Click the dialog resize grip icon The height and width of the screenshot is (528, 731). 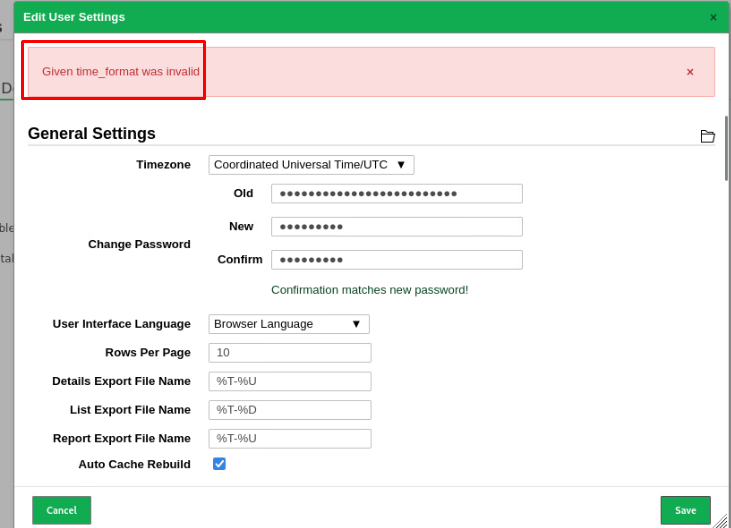pos(721,521)
